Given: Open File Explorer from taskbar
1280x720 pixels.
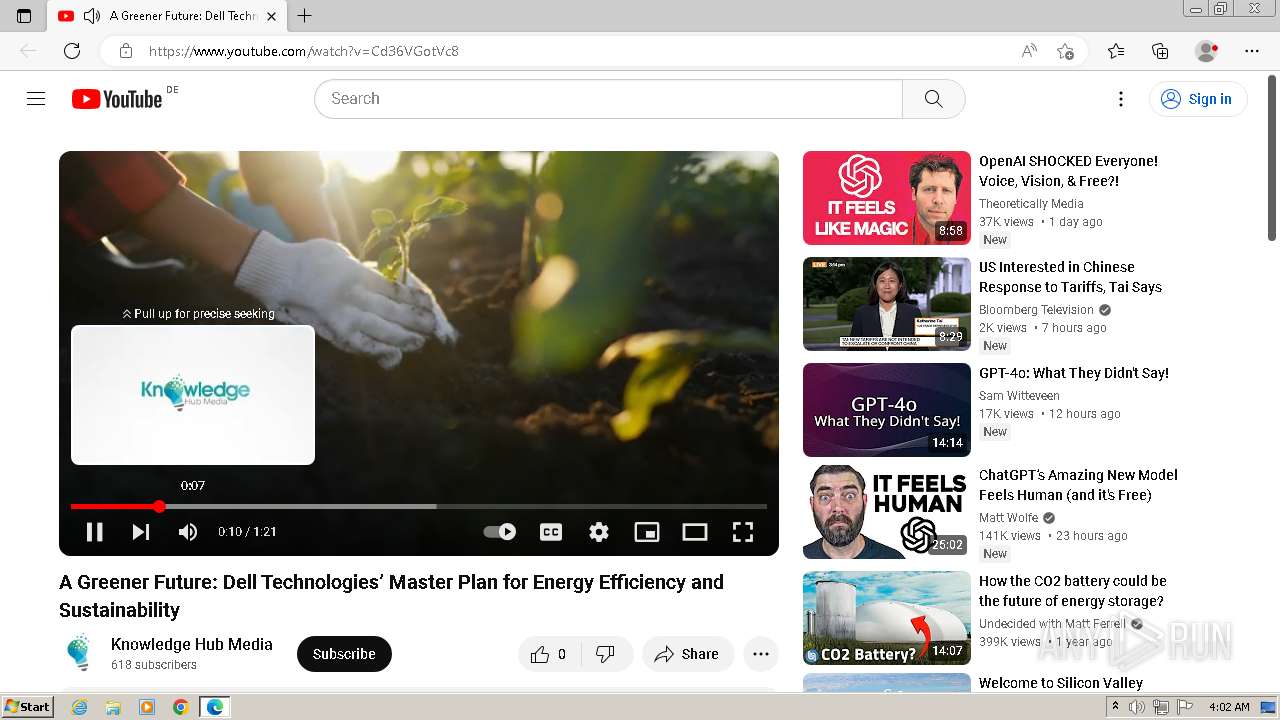Looking at the screenshot, I should click(x=113, y=707).
